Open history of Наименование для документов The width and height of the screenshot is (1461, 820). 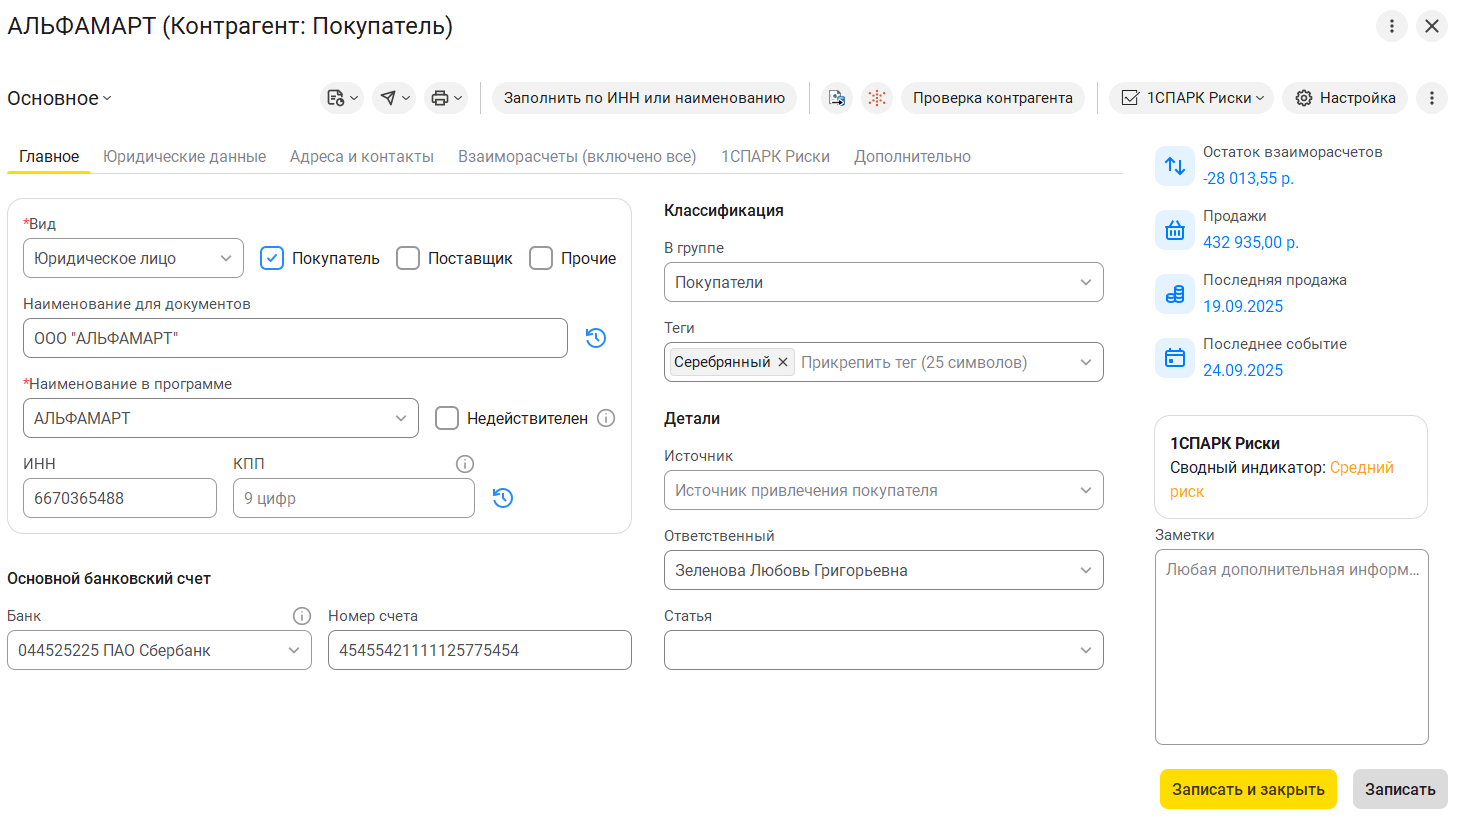tap(596, 338)
